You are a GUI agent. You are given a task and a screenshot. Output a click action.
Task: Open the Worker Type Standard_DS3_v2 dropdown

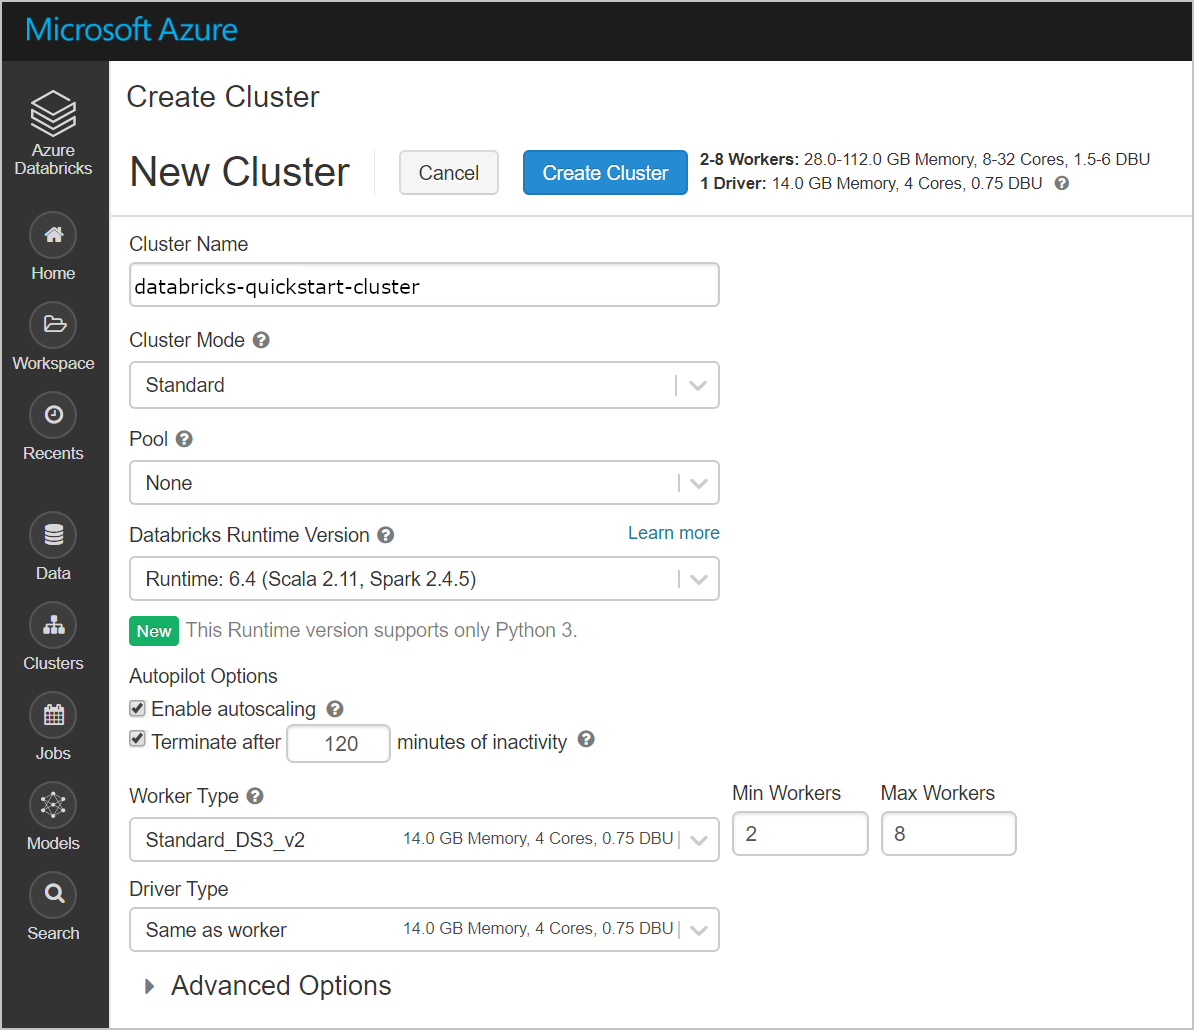coord(424,840)
